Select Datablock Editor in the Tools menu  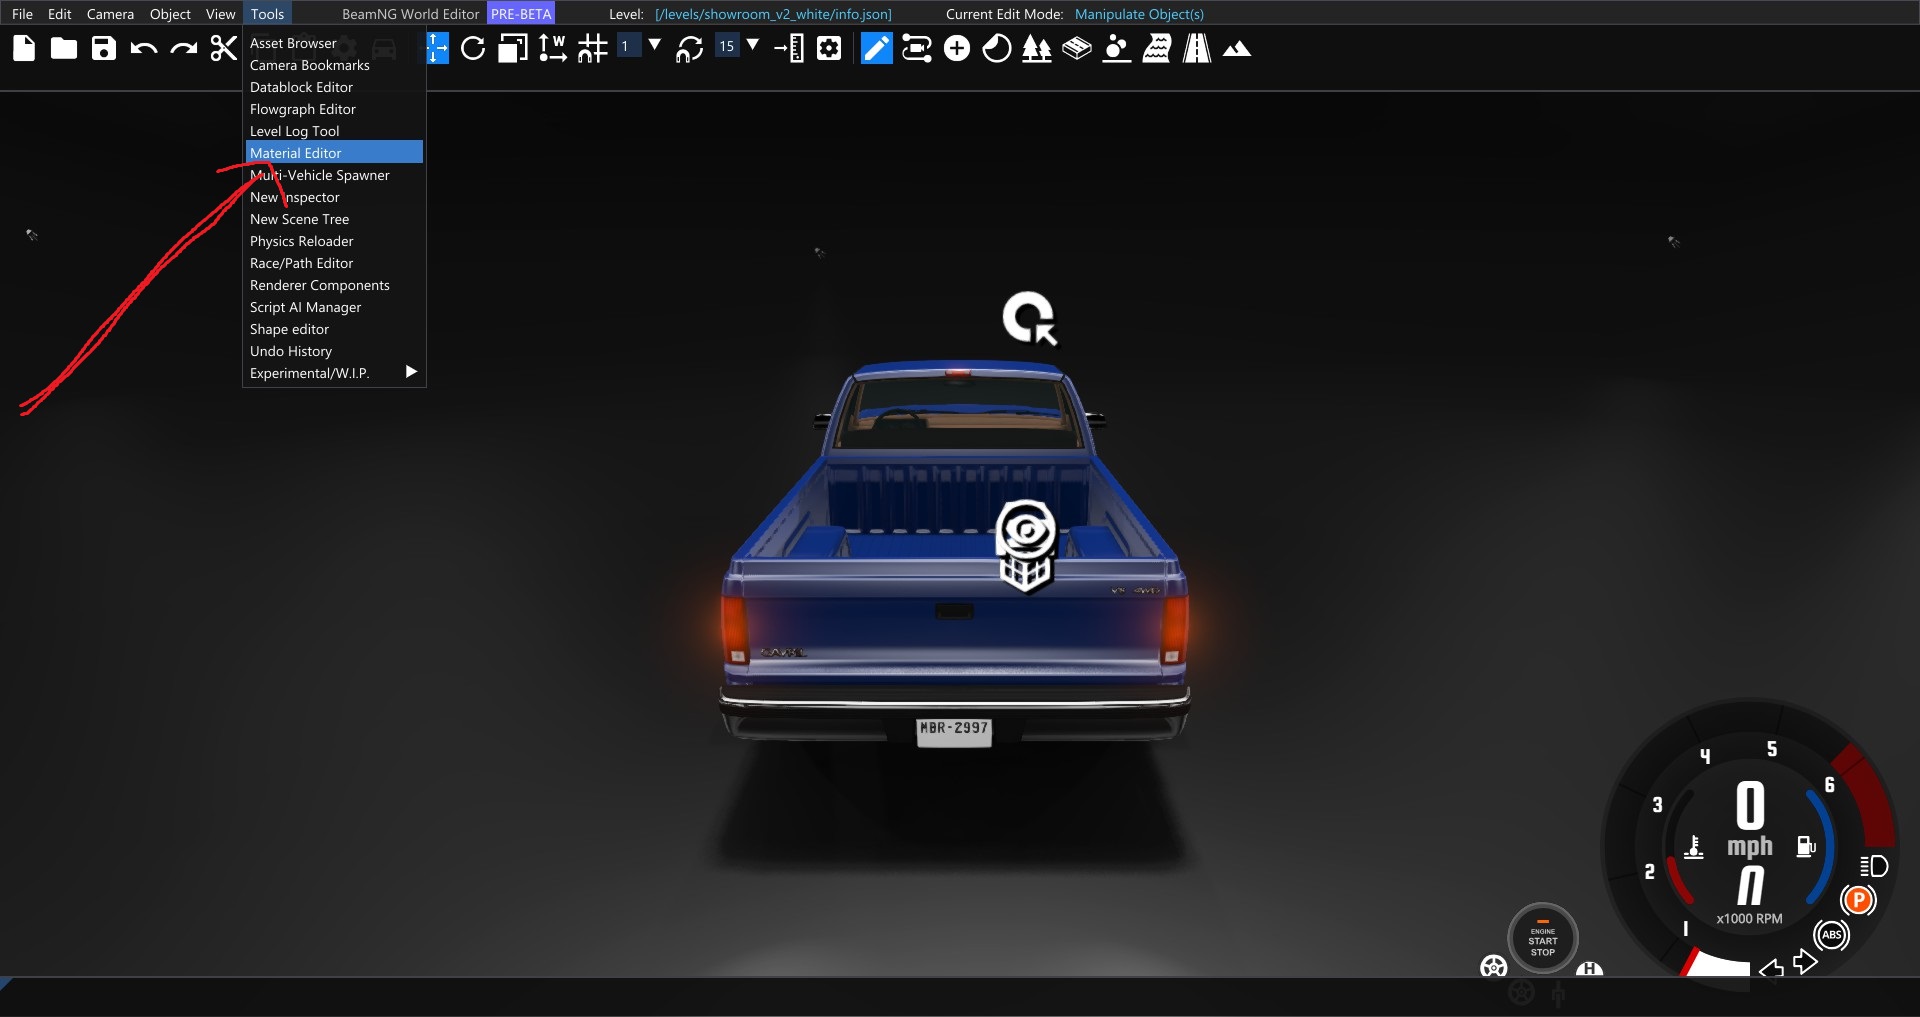[334, 87]
